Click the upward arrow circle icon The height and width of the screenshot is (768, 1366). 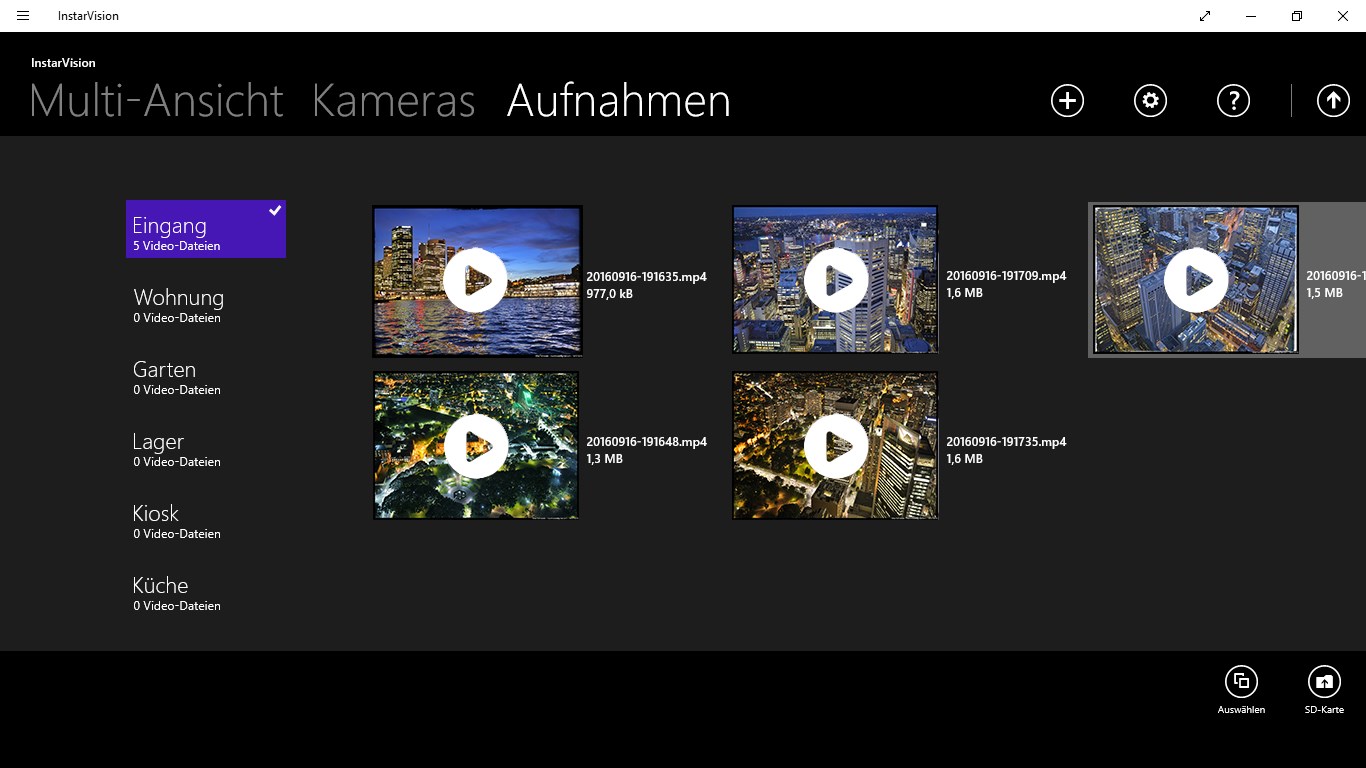point(1333,100)
